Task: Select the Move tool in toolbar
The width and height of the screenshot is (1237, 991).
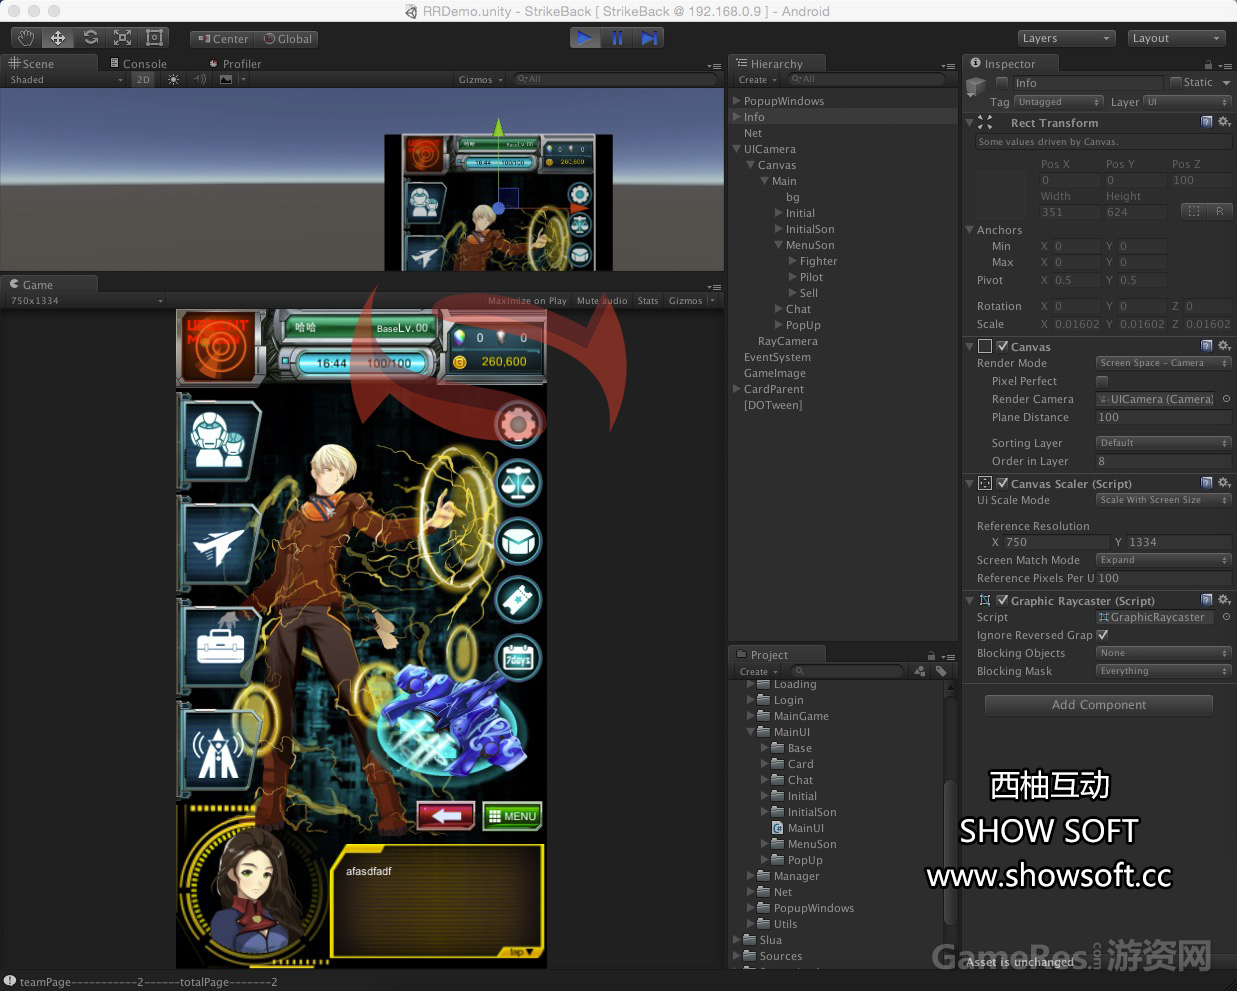Action: click(58, 38)
